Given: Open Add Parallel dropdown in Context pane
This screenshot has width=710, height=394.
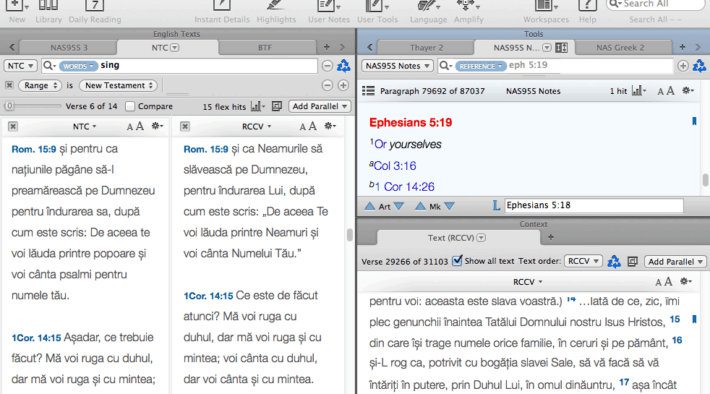Looking at the screenshot, I should 675,262.
